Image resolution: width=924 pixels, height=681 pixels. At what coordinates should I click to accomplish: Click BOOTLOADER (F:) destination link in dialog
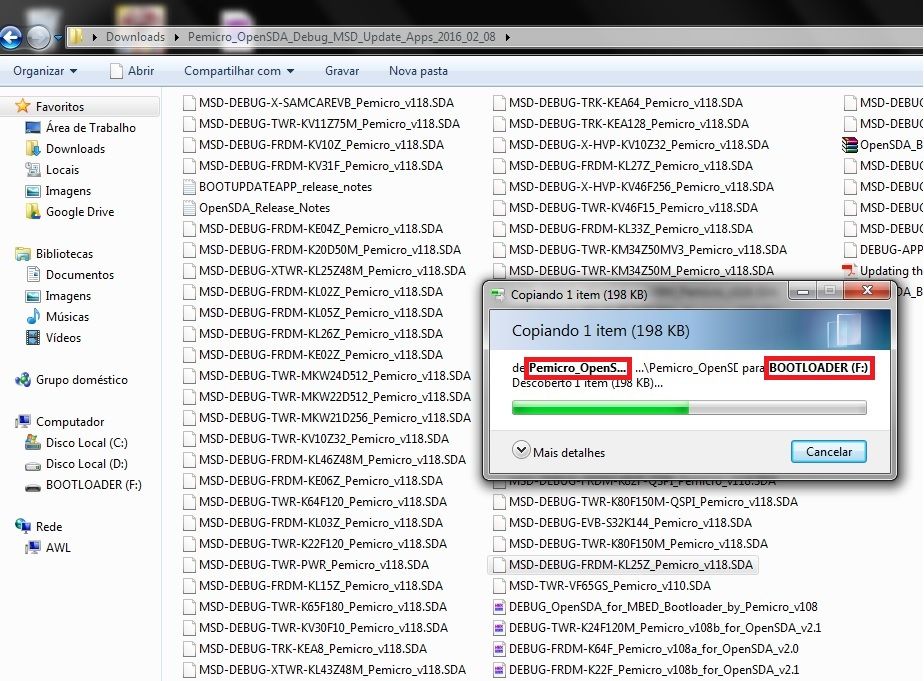(819, 368)
